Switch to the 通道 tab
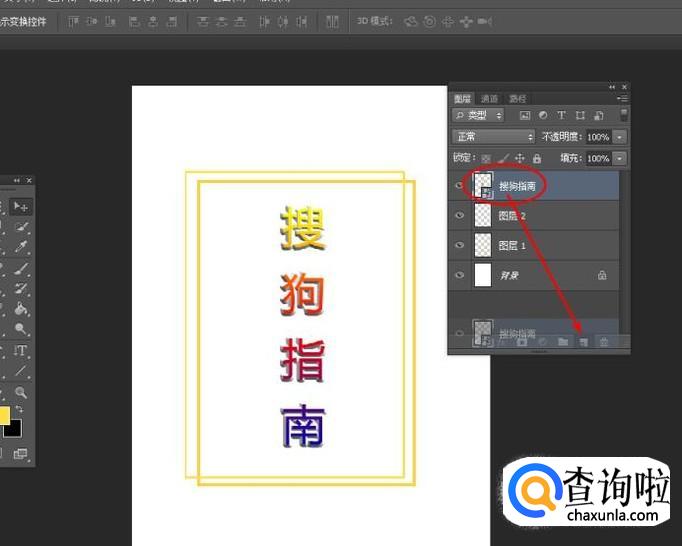 pos(489,99)
